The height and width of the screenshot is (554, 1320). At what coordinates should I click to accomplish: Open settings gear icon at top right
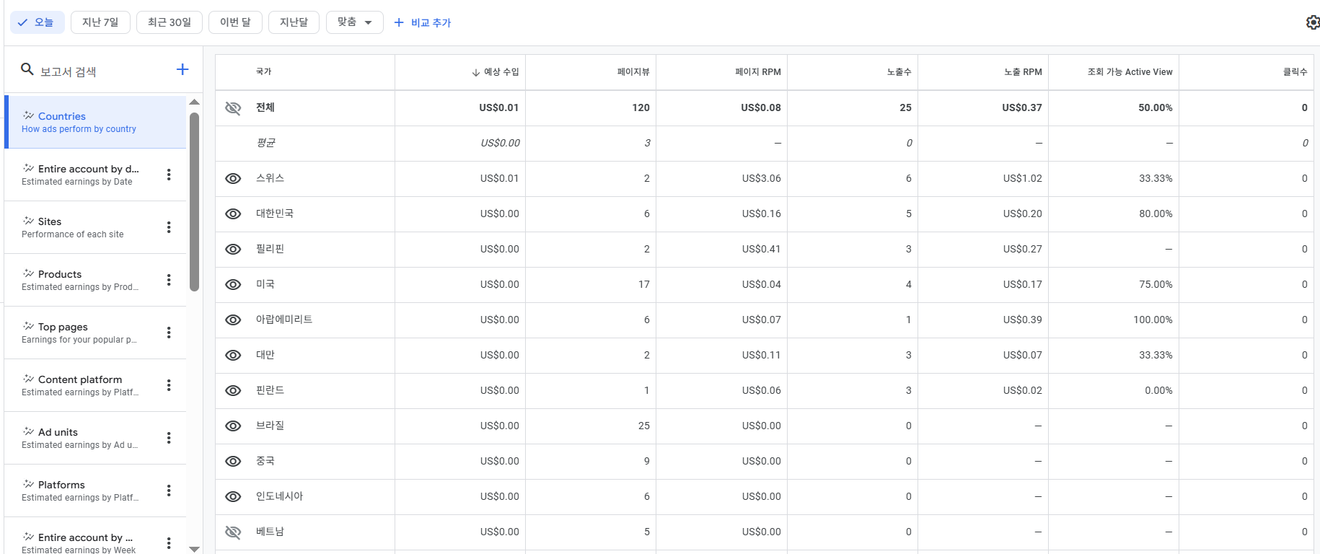(x=1312, y=22)
